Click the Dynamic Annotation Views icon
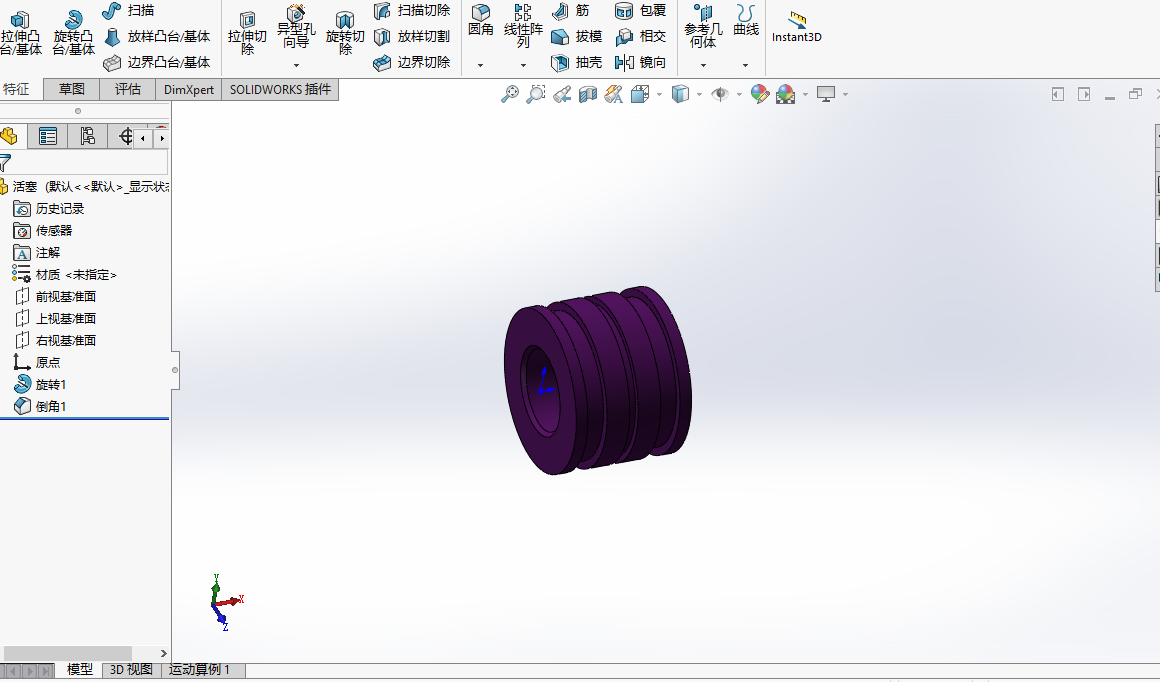 coord(613,94)
